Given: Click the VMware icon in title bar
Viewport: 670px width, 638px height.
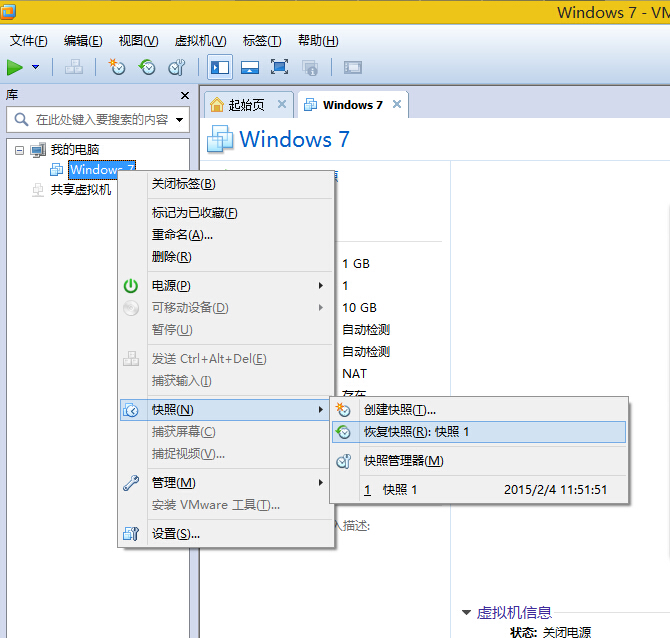Looking at the screenshot, I should pos(8,11).
